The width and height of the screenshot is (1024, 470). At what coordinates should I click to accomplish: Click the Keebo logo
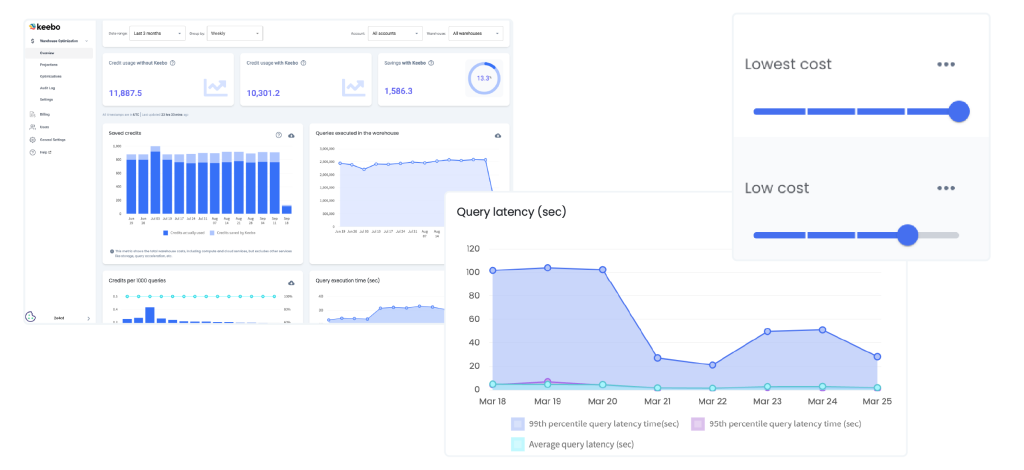pyautogui.click(x=45, y=27)
